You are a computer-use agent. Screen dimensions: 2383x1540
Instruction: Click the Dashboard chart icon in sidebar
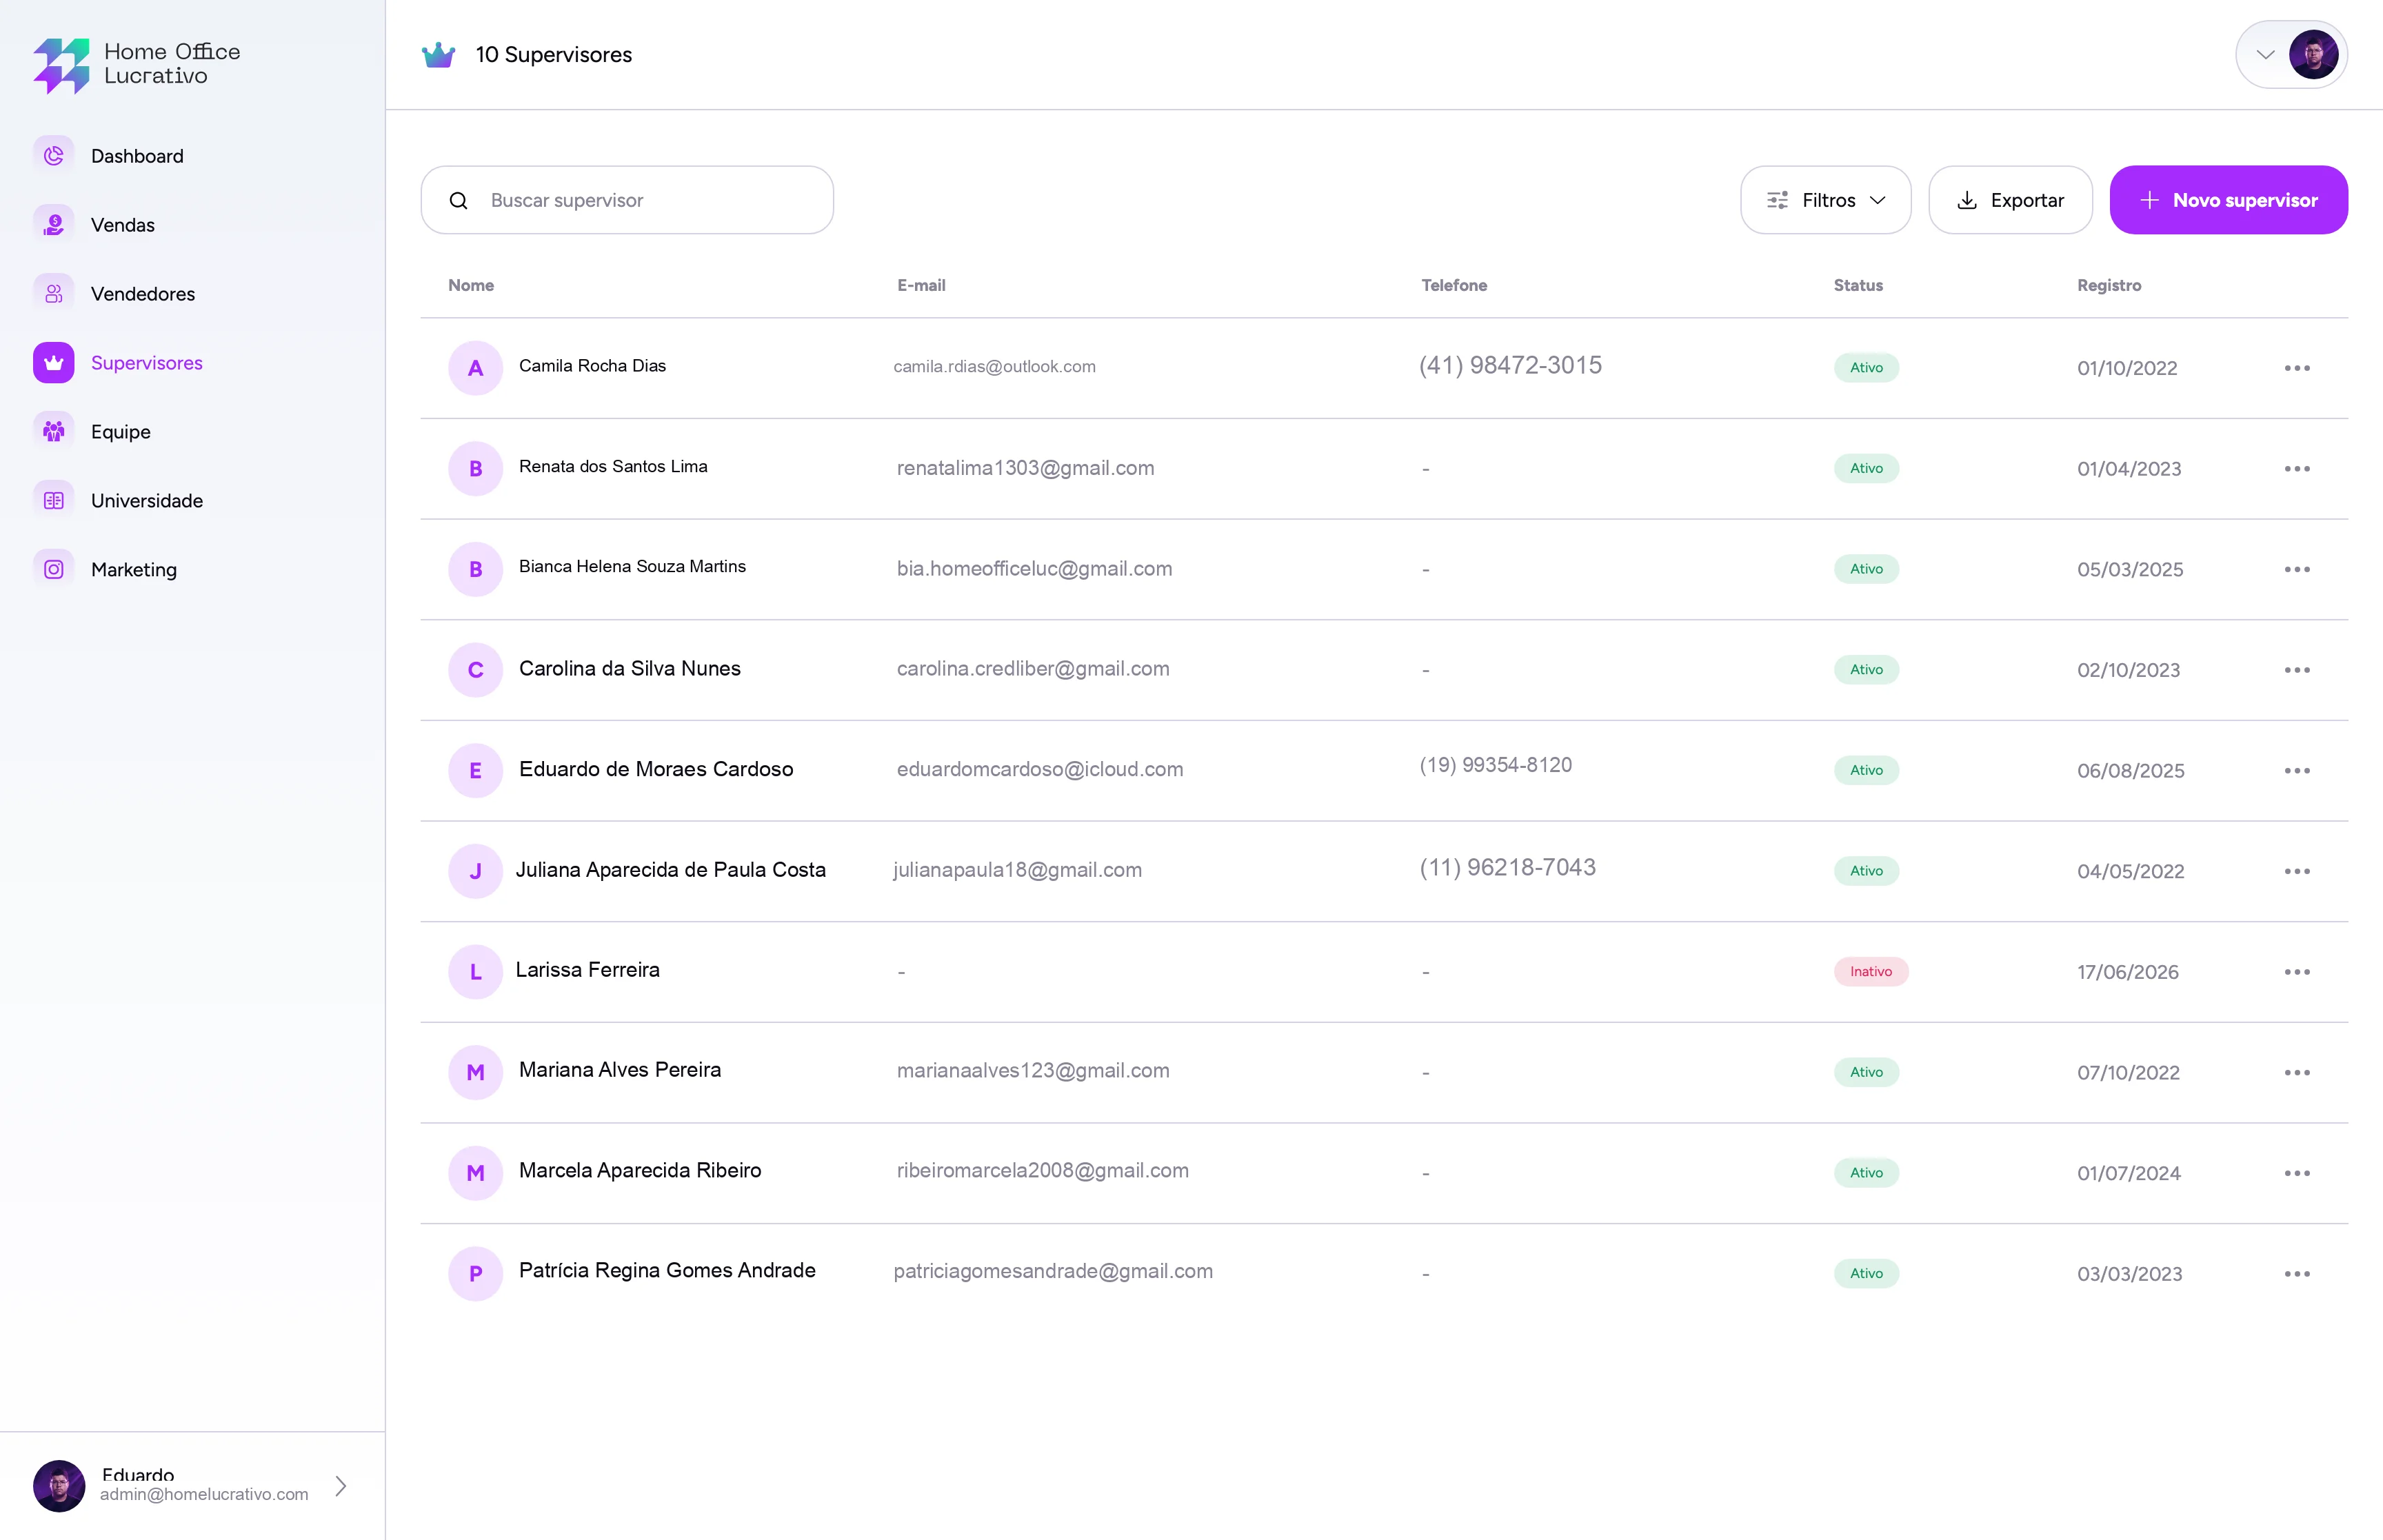click(54, 156)
